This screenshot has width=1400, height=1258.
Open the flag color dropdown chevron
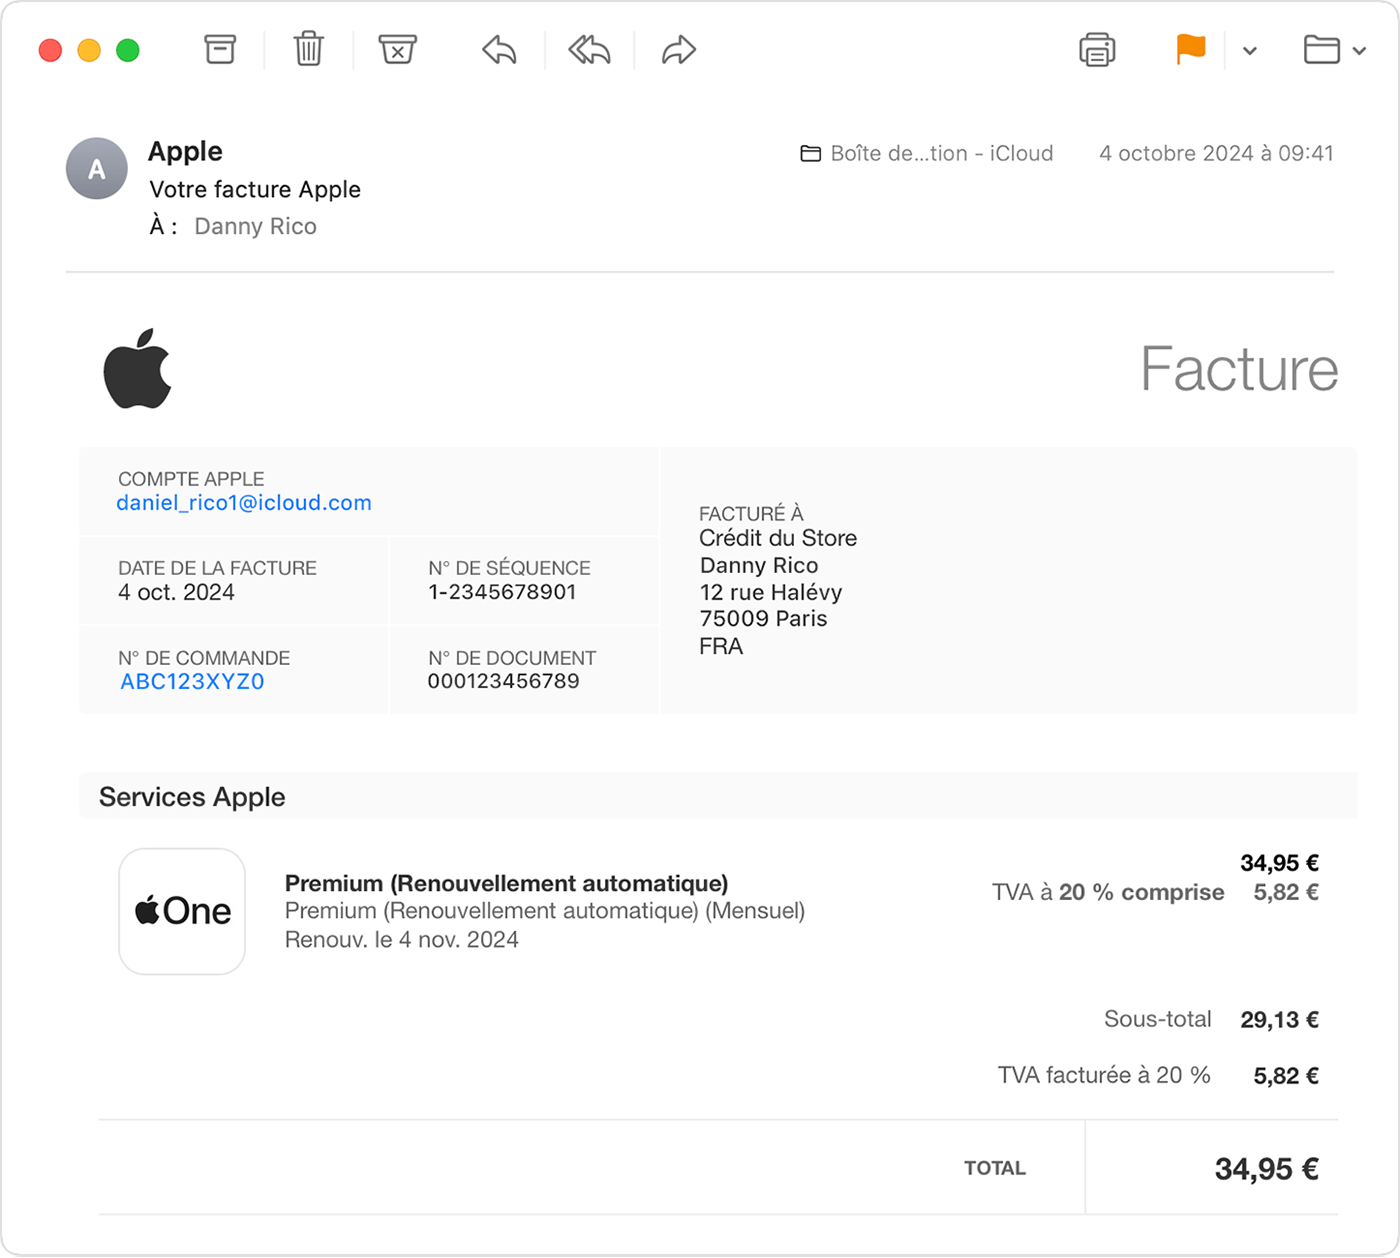click(1248, 49)
